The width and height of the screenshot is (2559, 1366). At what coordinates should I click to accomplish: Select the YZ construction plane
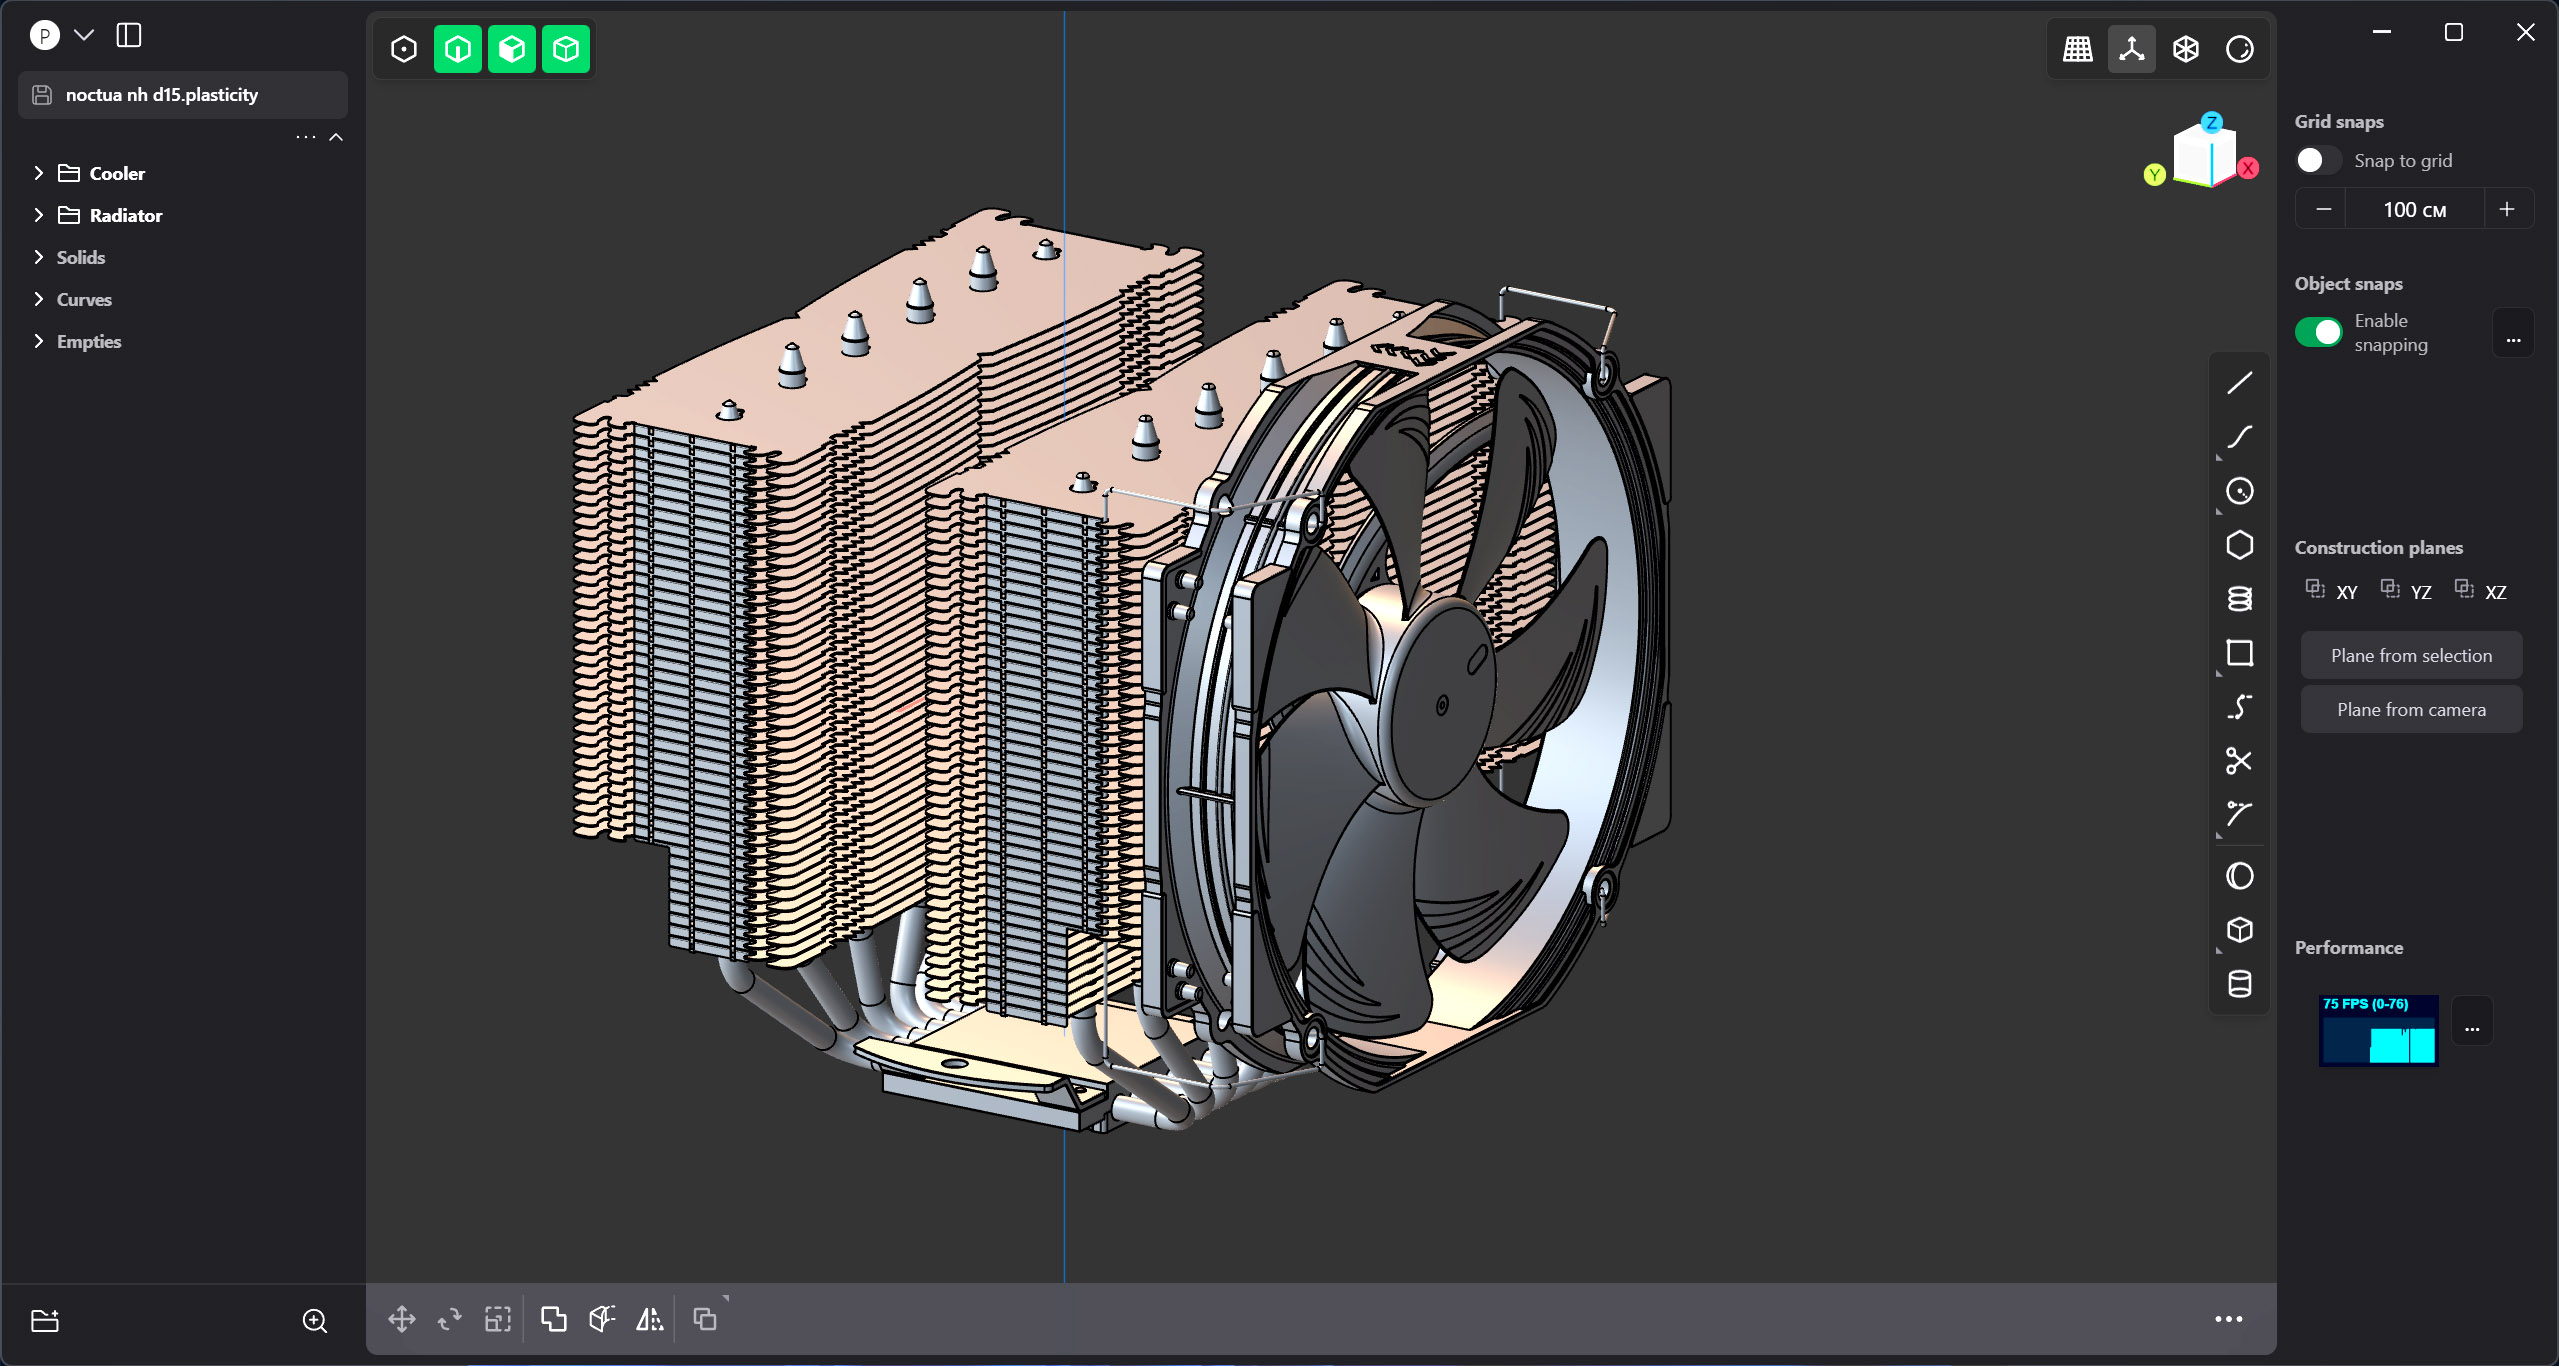2405,592
